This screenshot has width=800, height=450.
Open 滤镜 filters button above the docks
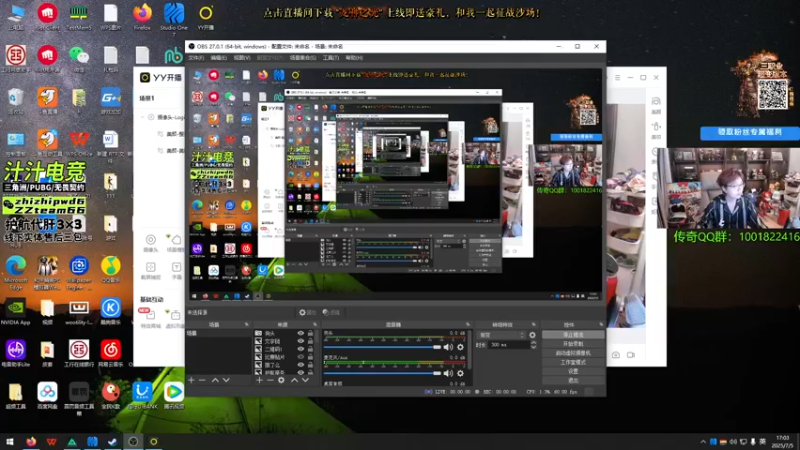click(x=331, y=312)
